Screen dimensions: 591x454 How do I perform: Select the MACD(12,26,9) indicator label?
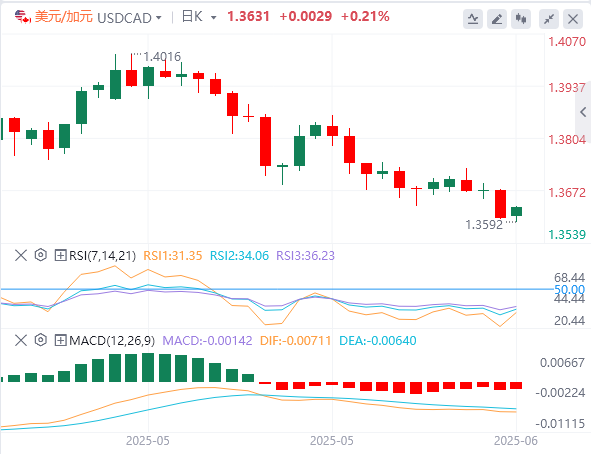(x=112, y=341)
